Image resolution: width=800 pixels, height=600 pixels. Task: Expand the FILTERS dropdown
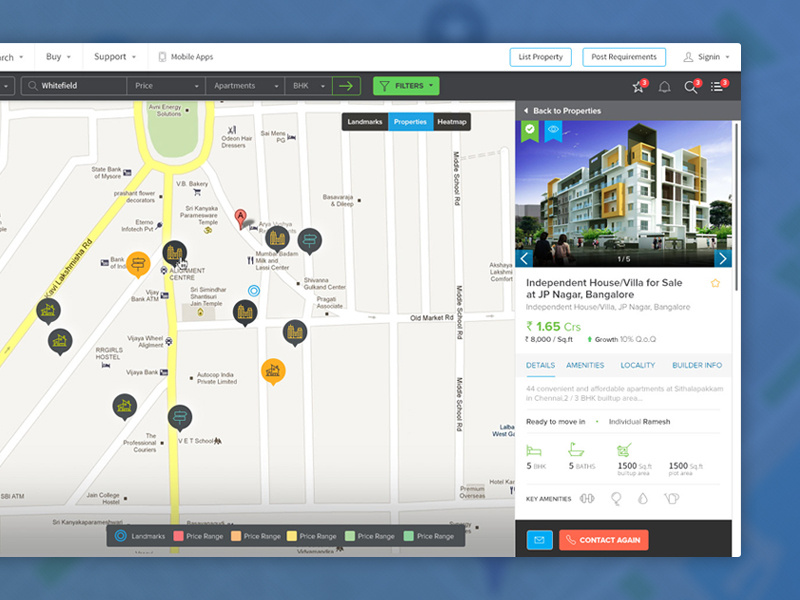click(x=406, y=86)
